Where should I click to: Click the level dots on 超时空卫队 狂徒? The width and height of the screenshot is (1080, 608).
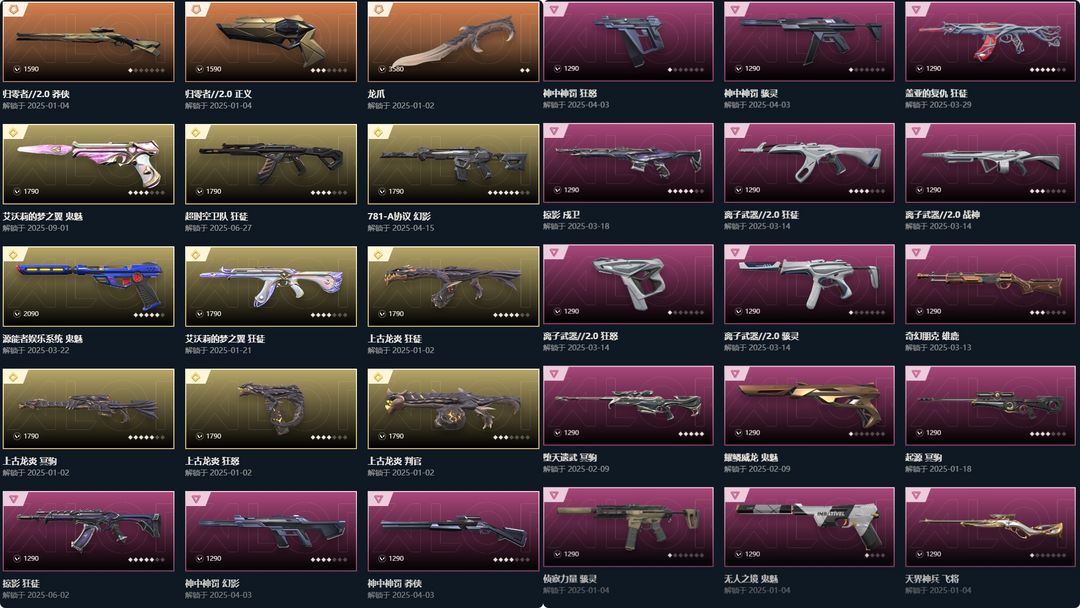point(329,192)
